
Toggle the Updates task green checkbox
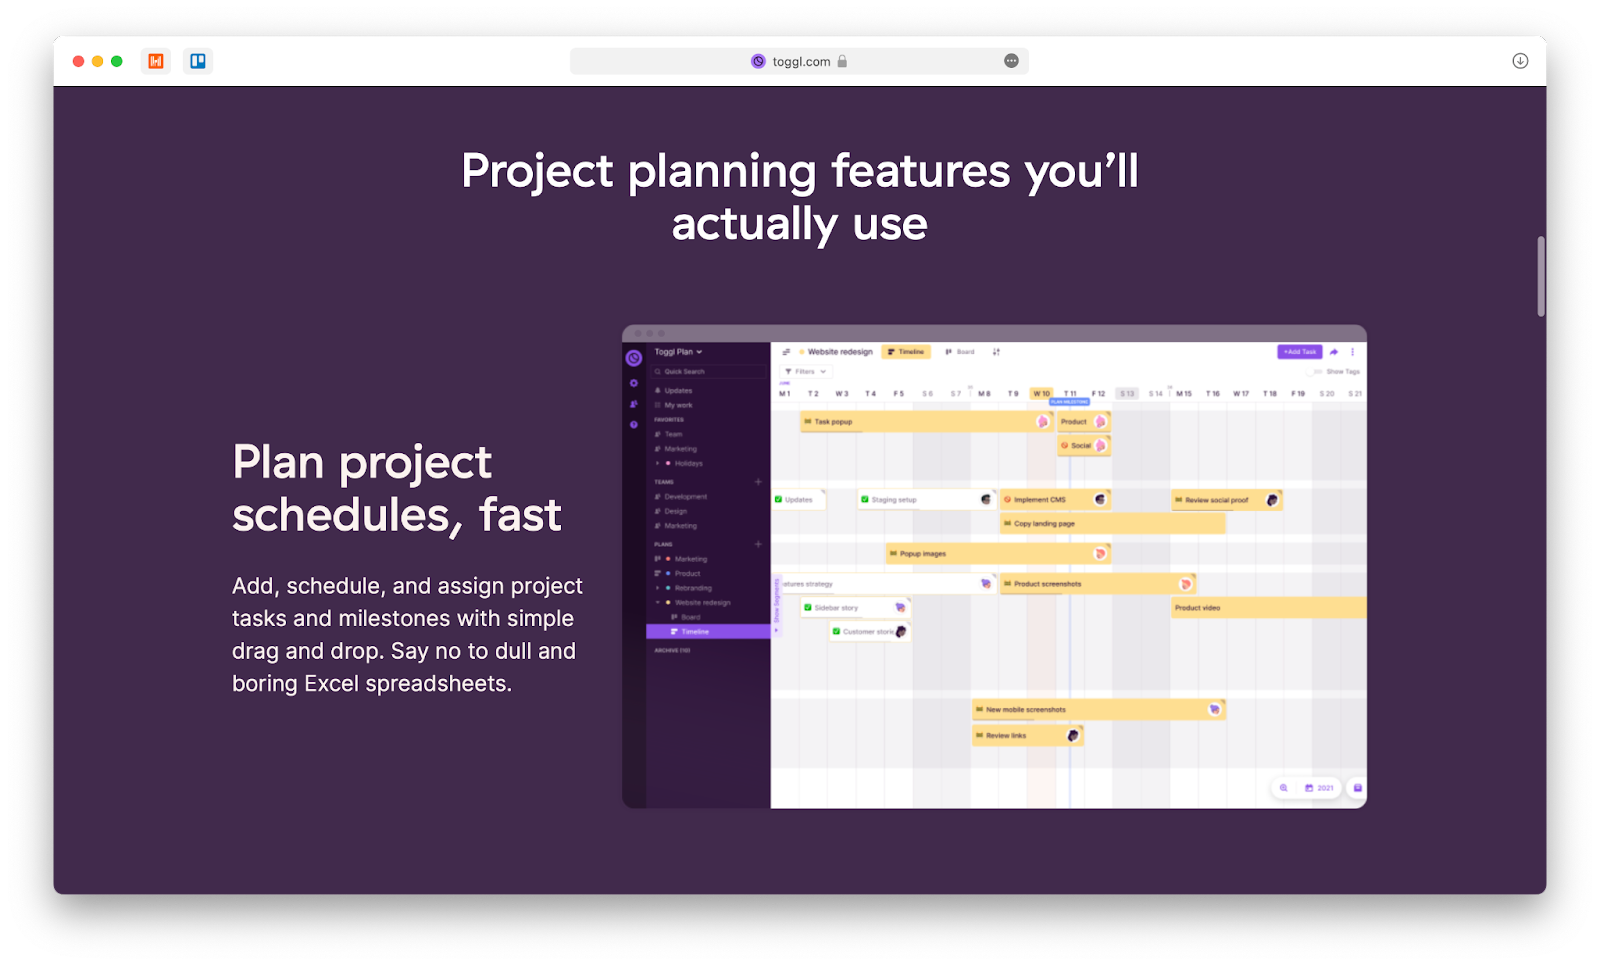pyautogui.click(x=778, y=499)
